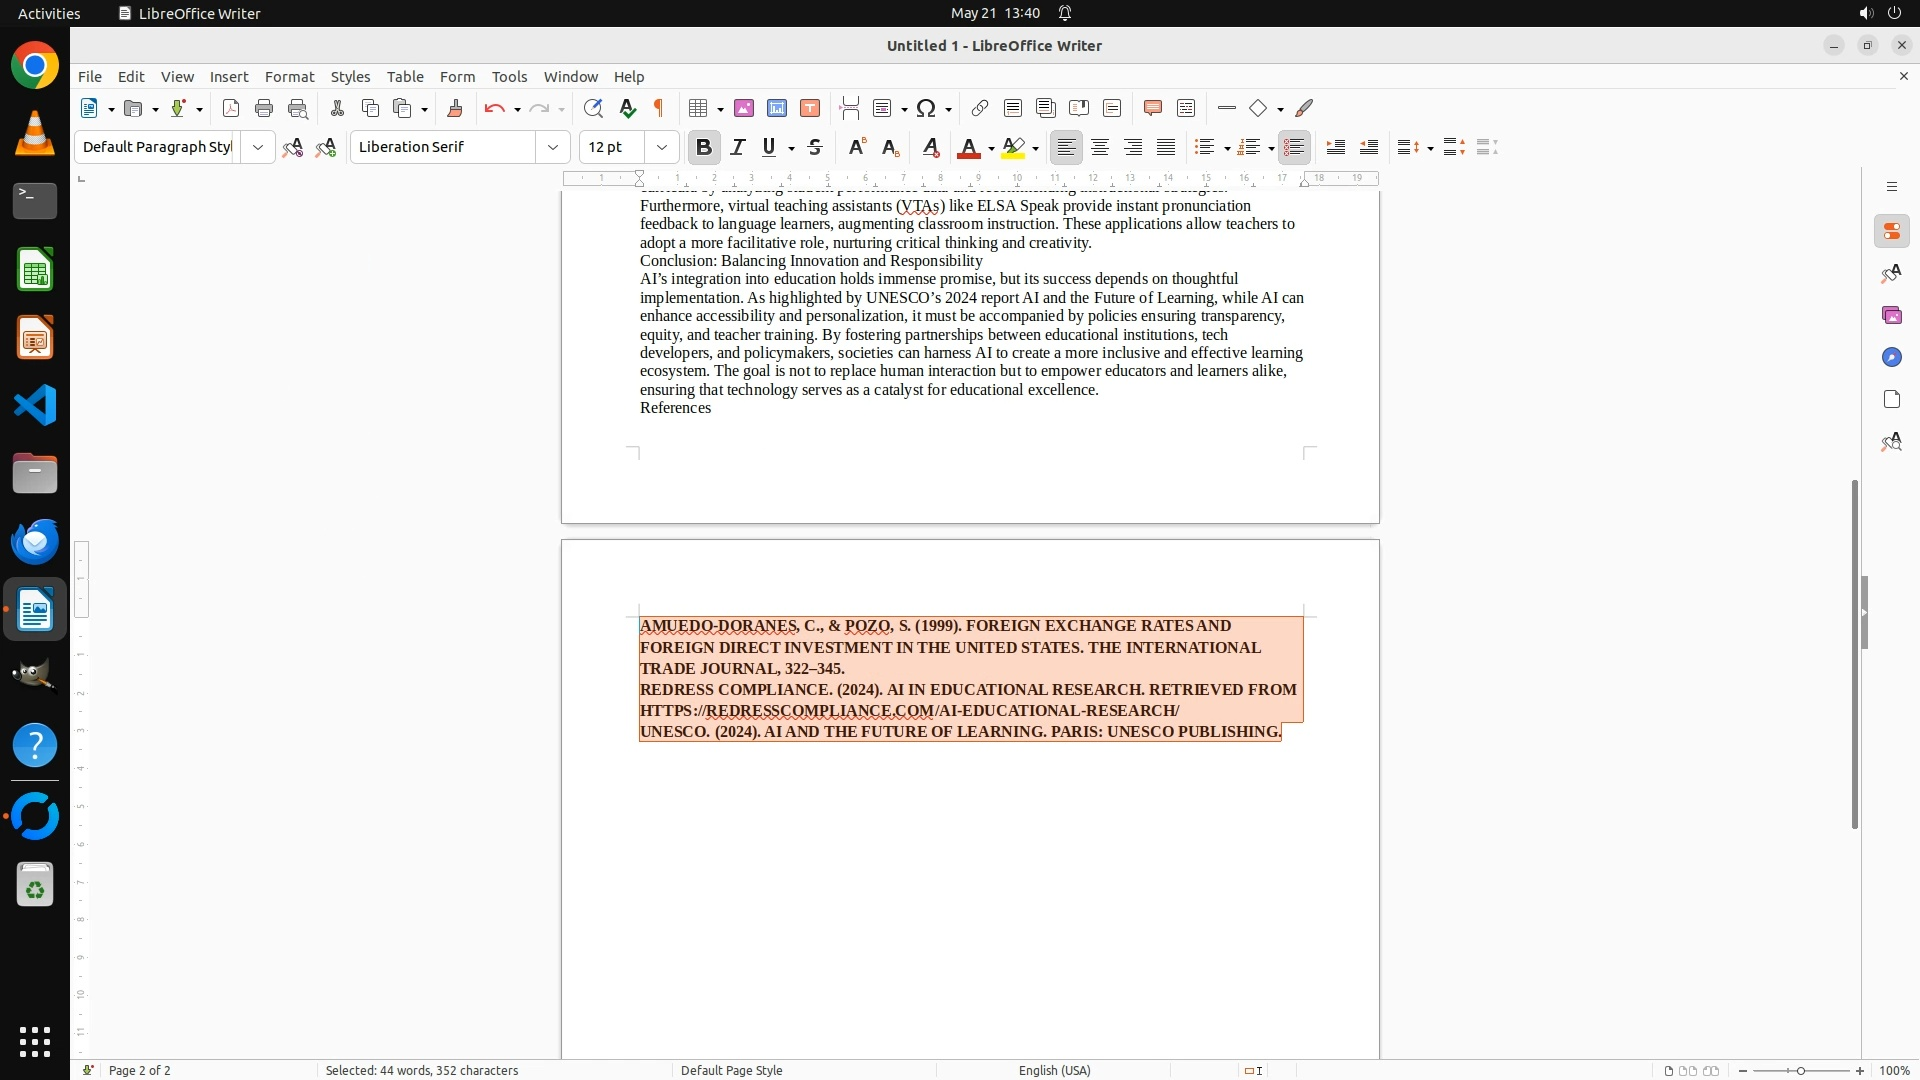Open Find and Replace tool
This screenshot has width=1920, height=1080.
[x=593, y=109]
